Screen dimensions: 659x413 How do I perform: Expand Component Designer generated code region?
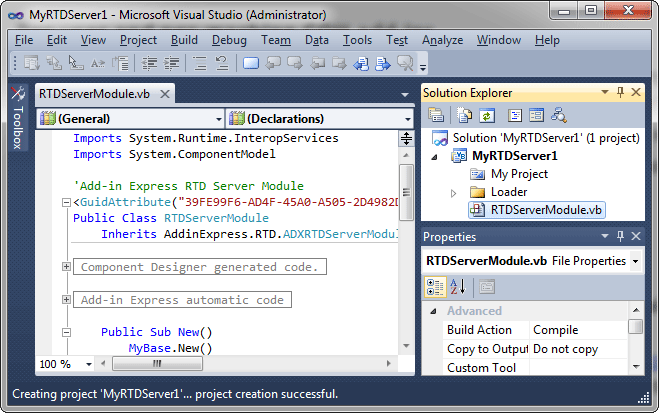66,266
